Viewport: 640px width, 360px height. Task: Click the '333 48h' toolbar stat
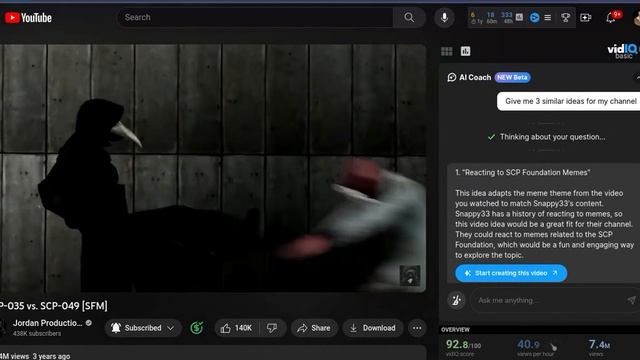pos(507,18)
